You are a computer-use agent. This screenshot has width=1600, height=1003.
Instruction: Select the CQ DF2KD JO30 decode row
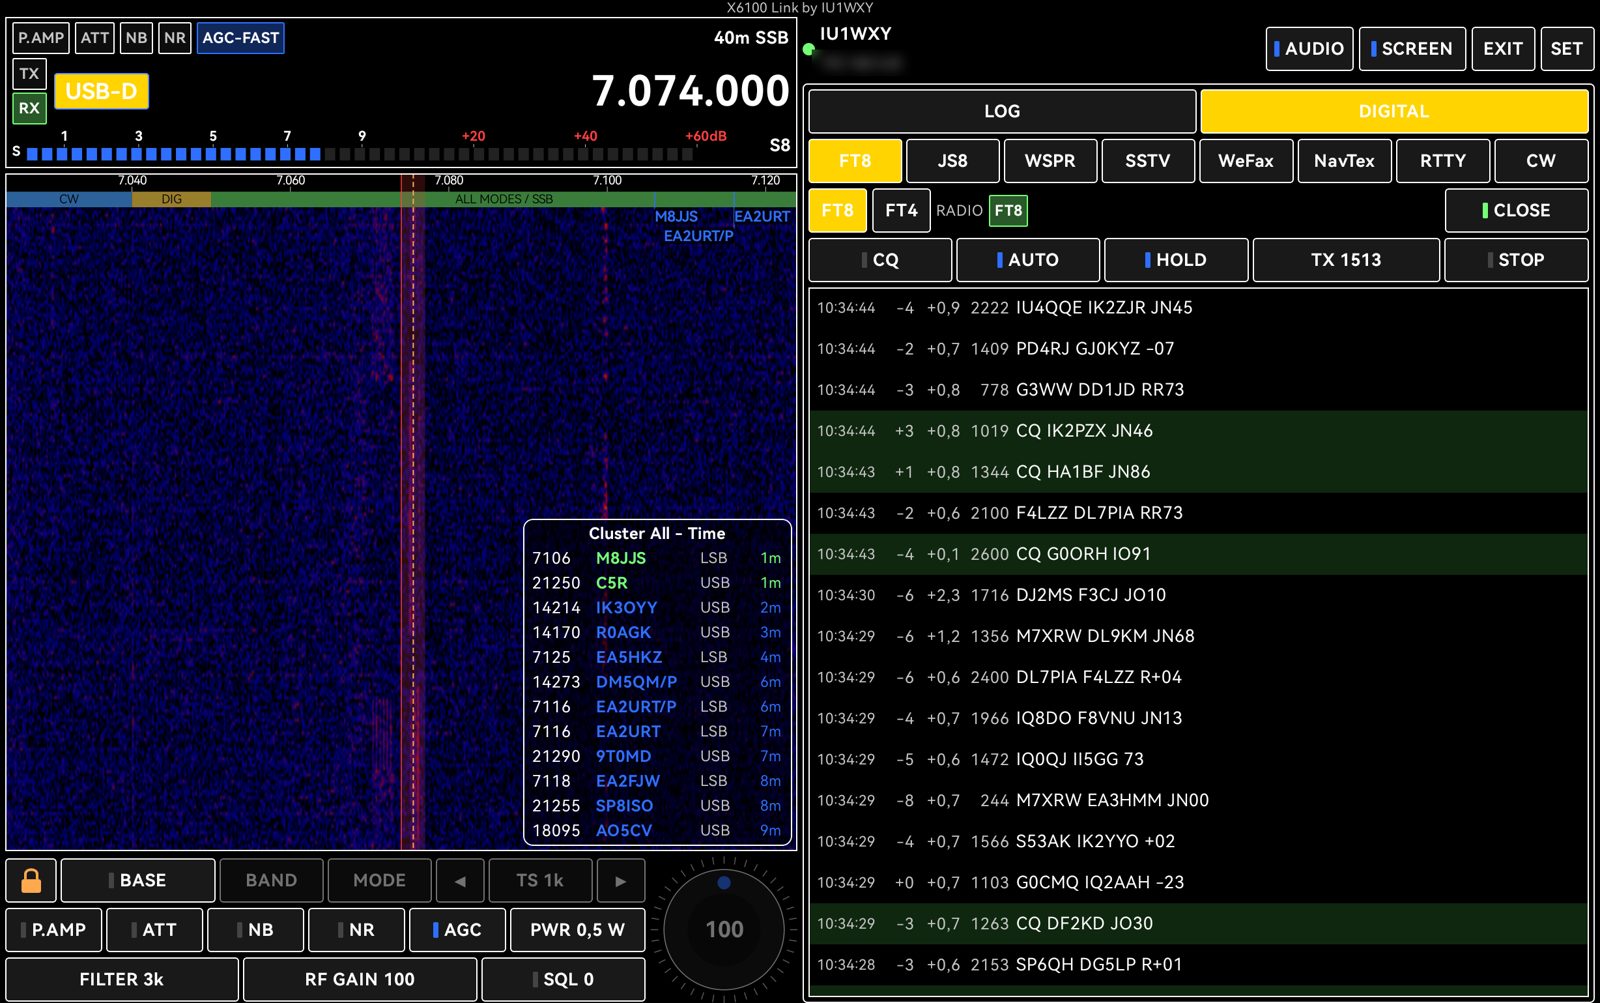[1198, 923]
